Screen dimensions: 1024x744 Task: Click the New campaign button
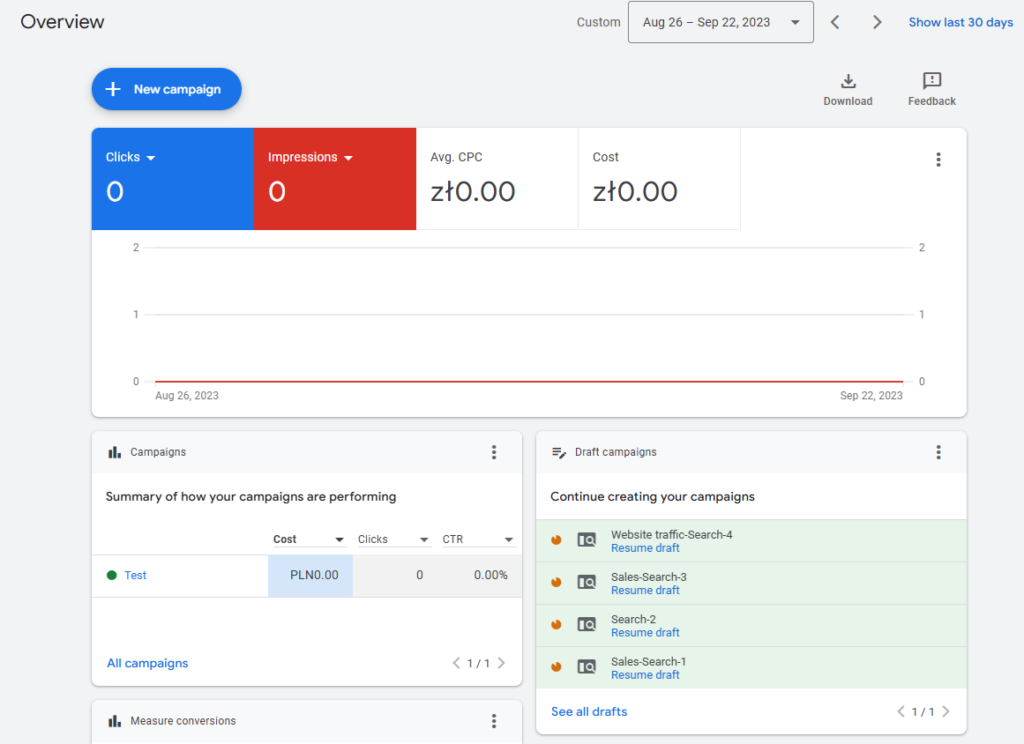pos(166,89)
